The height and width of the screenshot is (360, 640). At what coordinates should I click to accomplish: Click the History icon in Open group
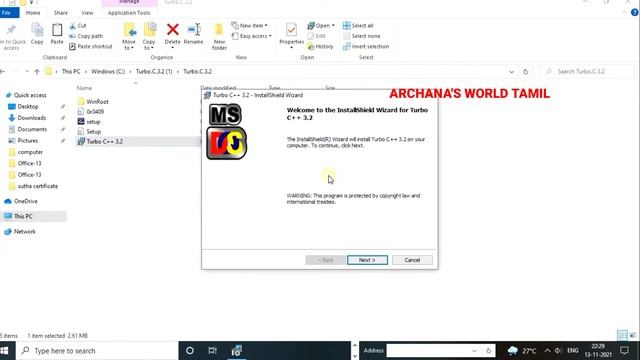coord(320,47)
